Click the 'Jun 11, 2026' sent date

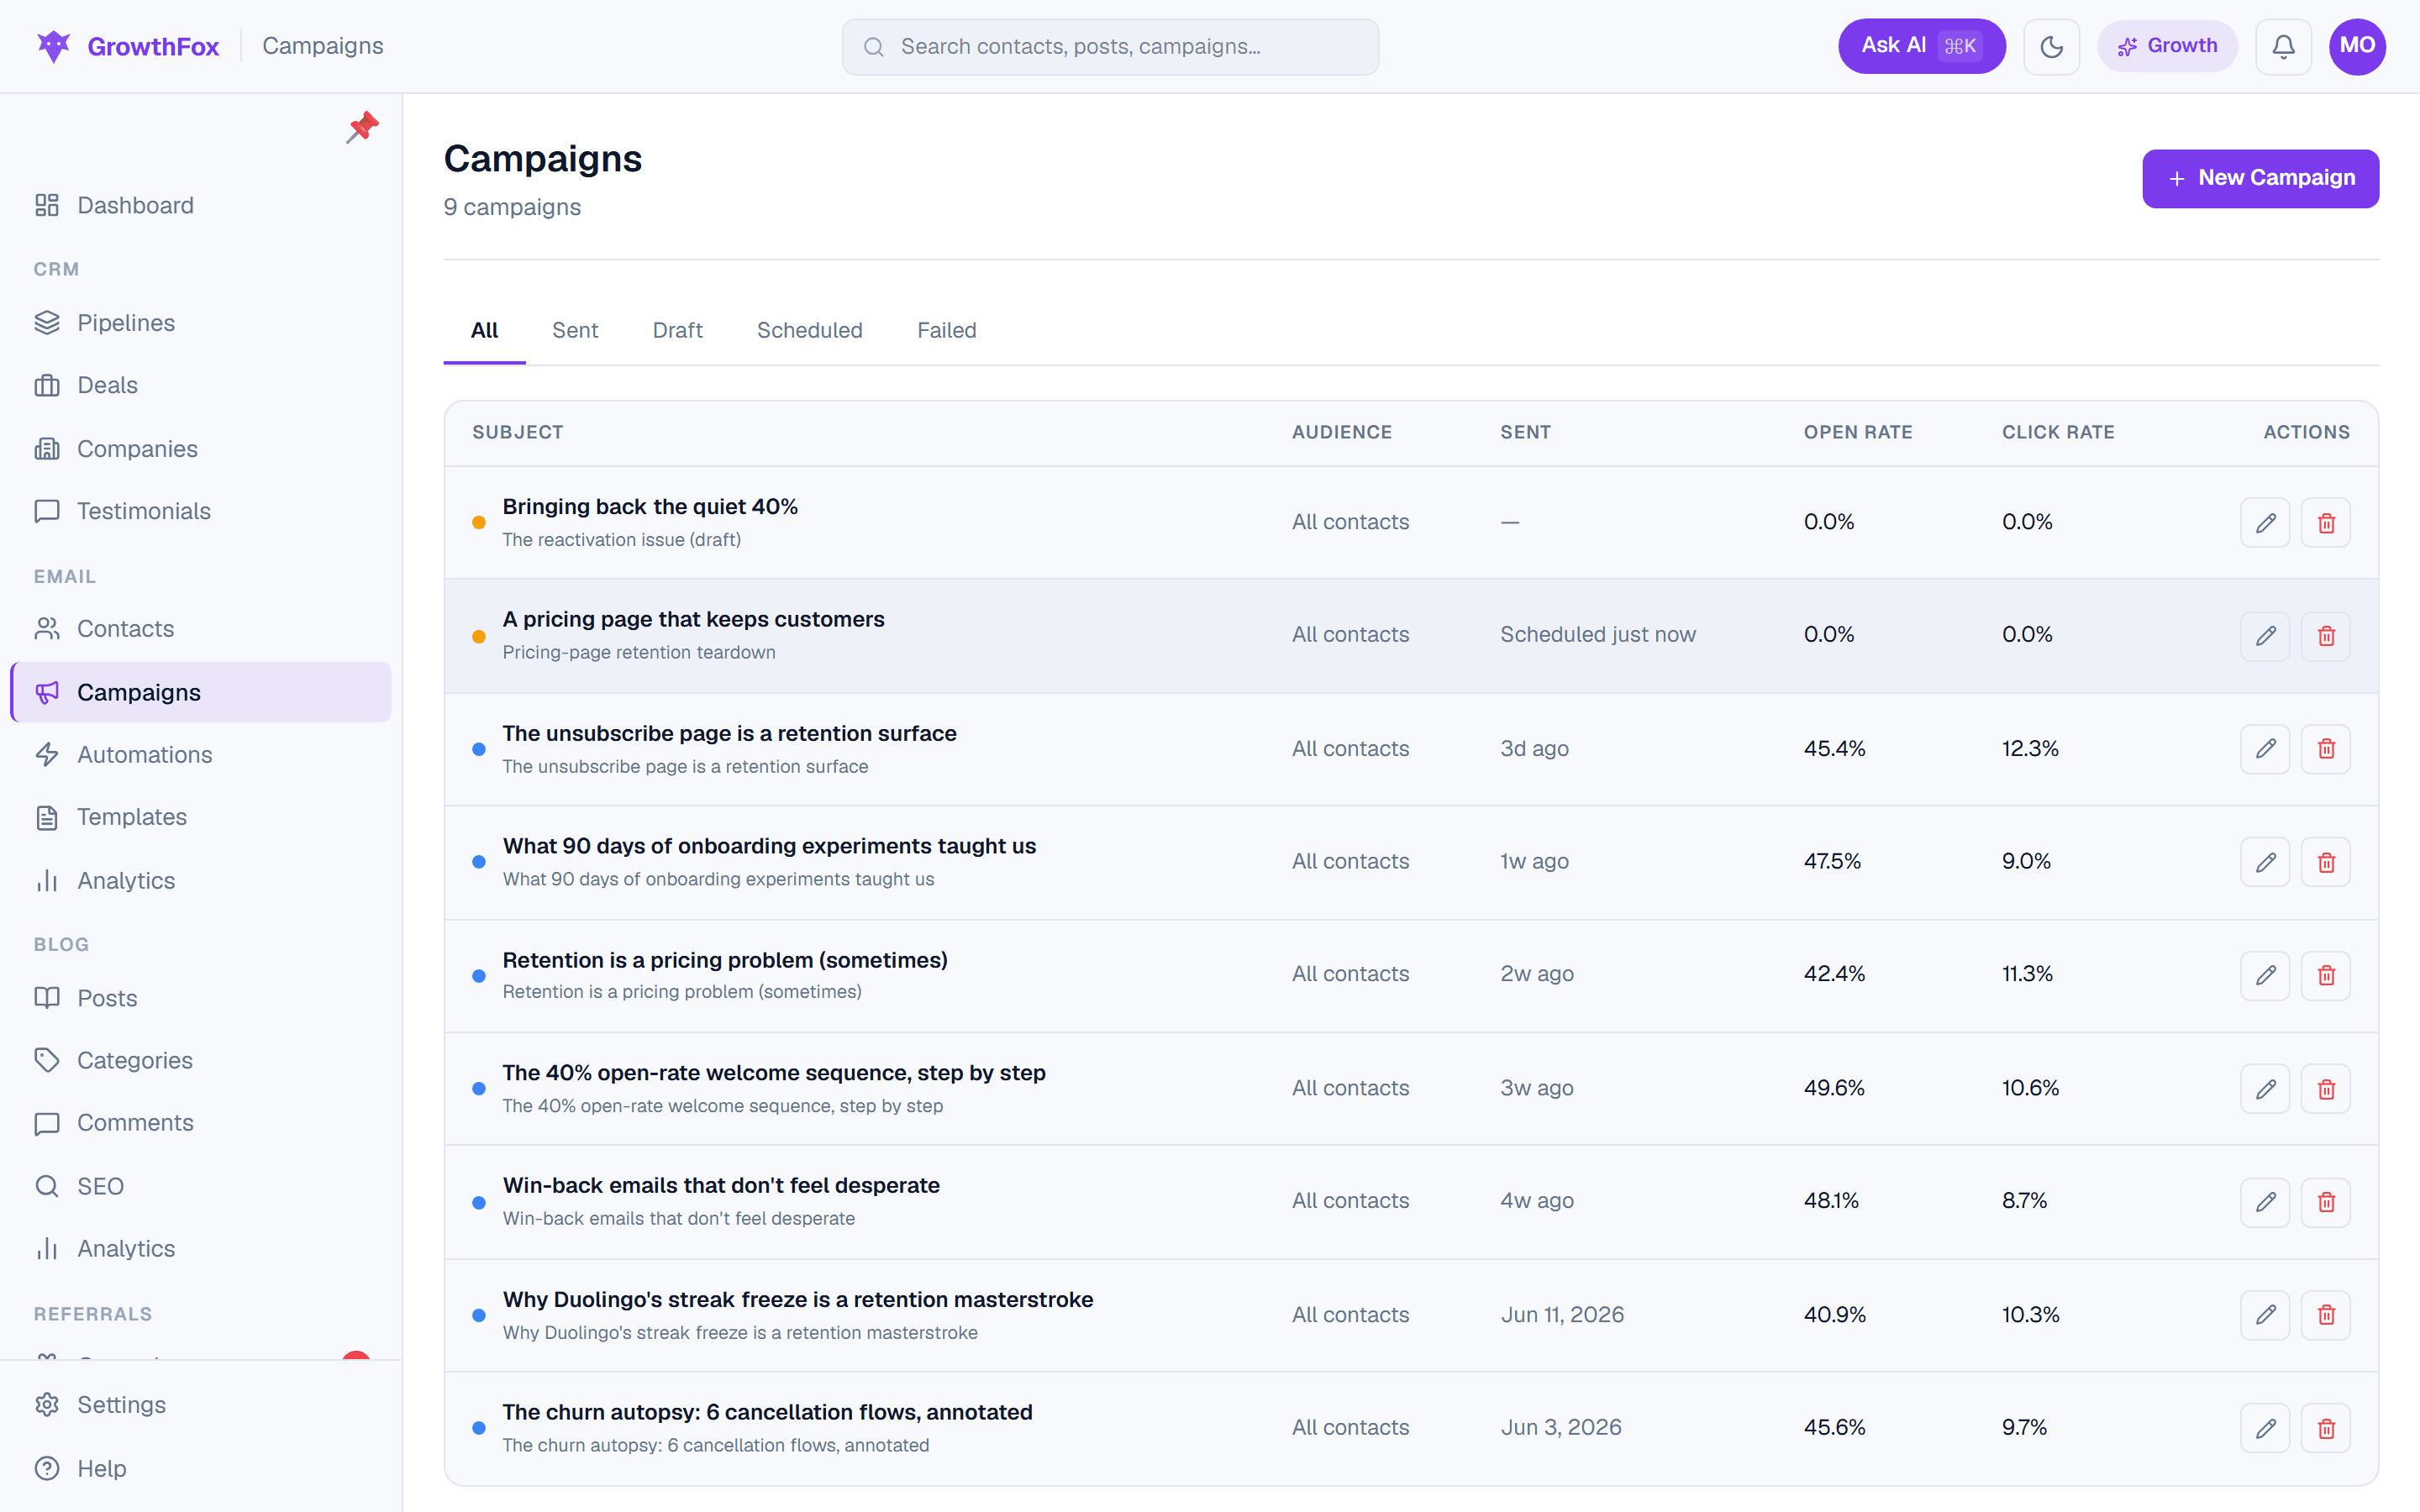1562,1314
